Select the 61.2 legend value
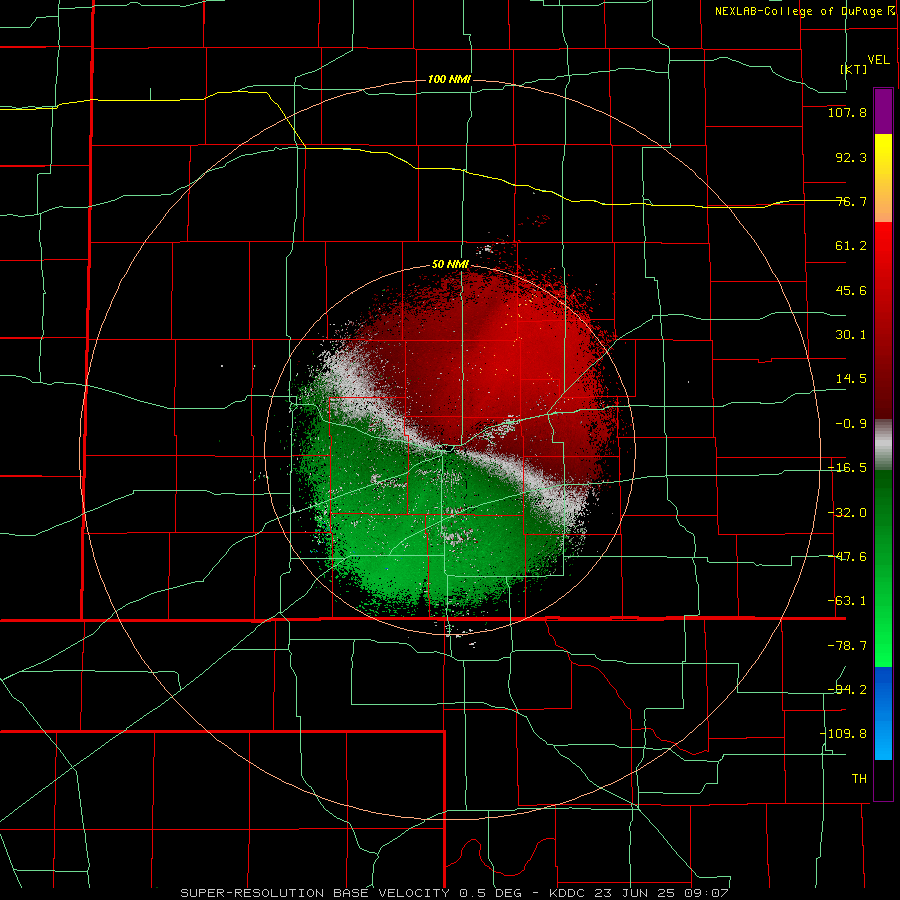The height and width of the screenshot is (900, 900). pyautogui.click(x=851, y=246)
